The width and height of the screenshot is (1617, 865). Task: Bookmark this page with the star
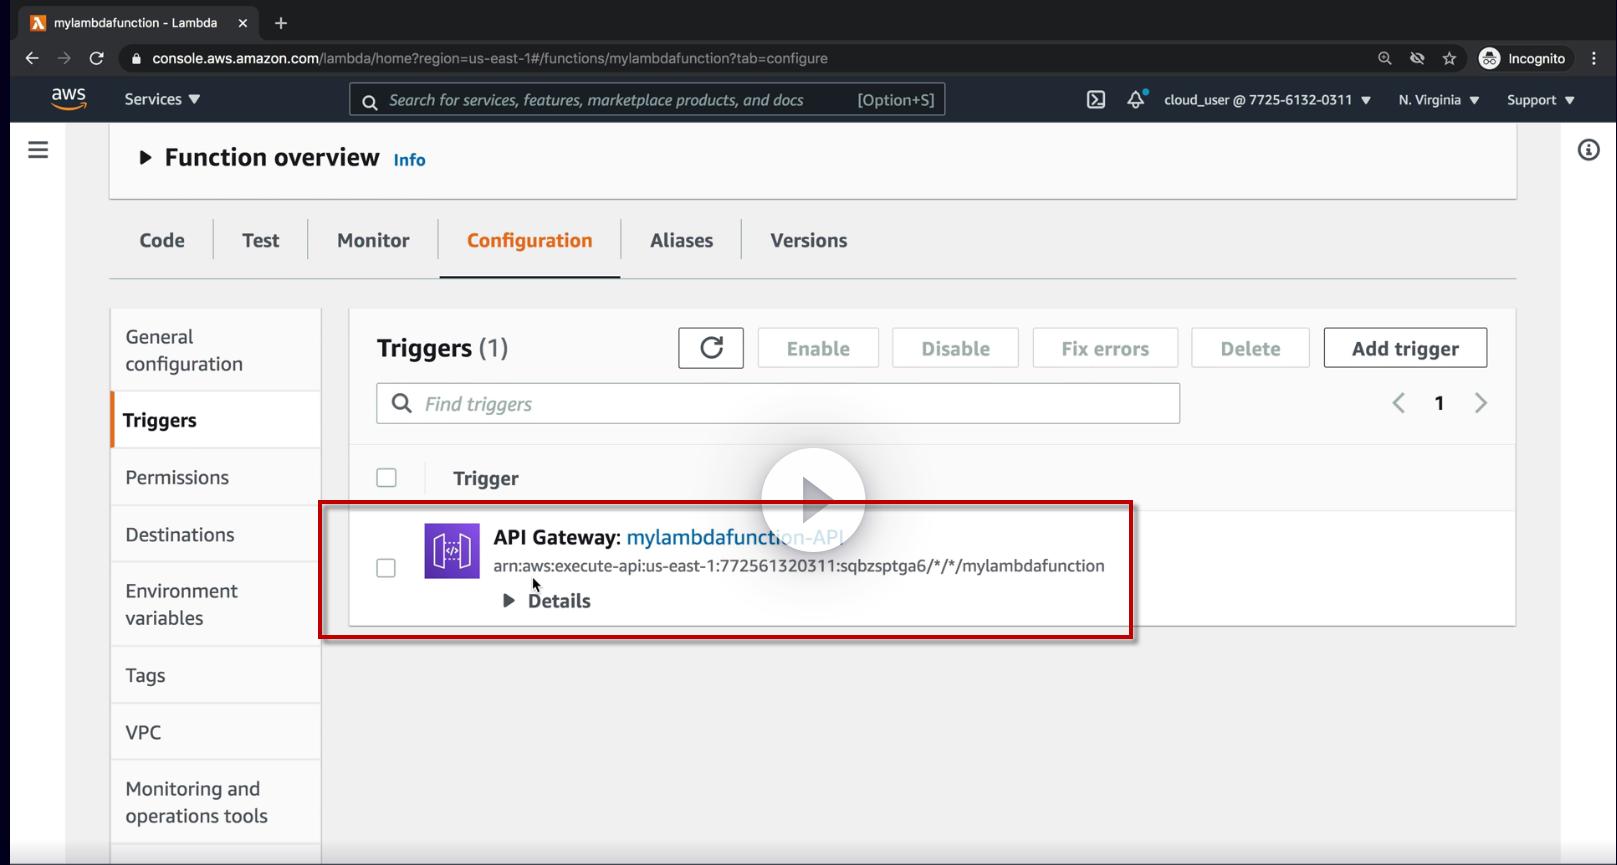click(x=1449, y=59)
